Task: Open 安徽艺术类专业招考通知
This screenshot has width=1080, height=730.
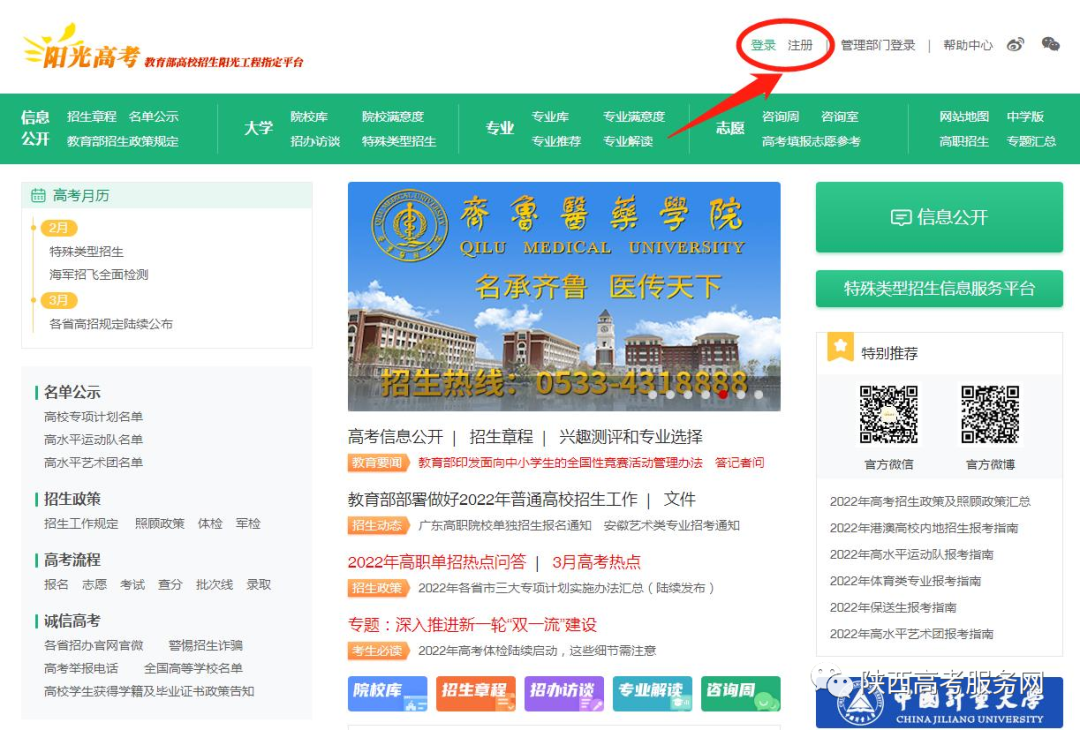Action: pyautogui.click(x=672, y=525)
